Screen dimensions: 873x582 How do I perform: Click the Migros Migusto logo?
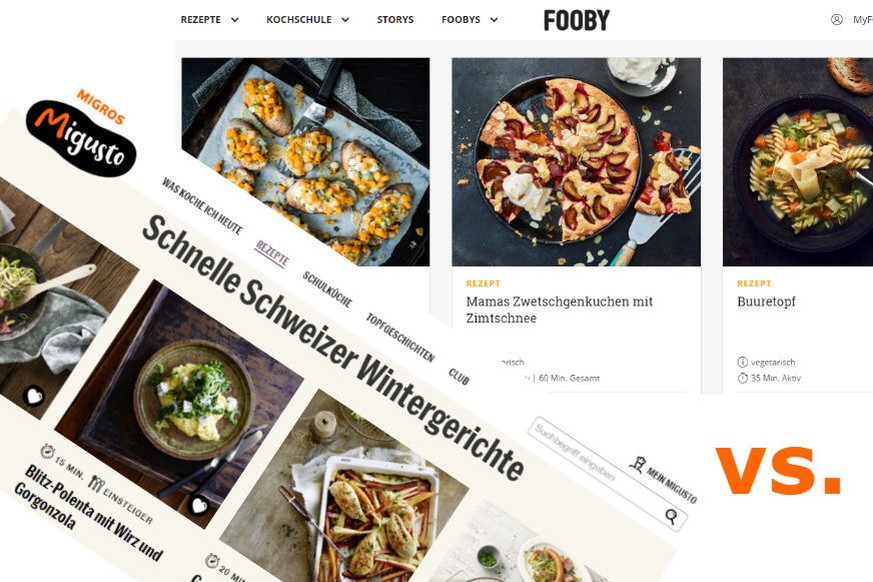tap(81, 134)
